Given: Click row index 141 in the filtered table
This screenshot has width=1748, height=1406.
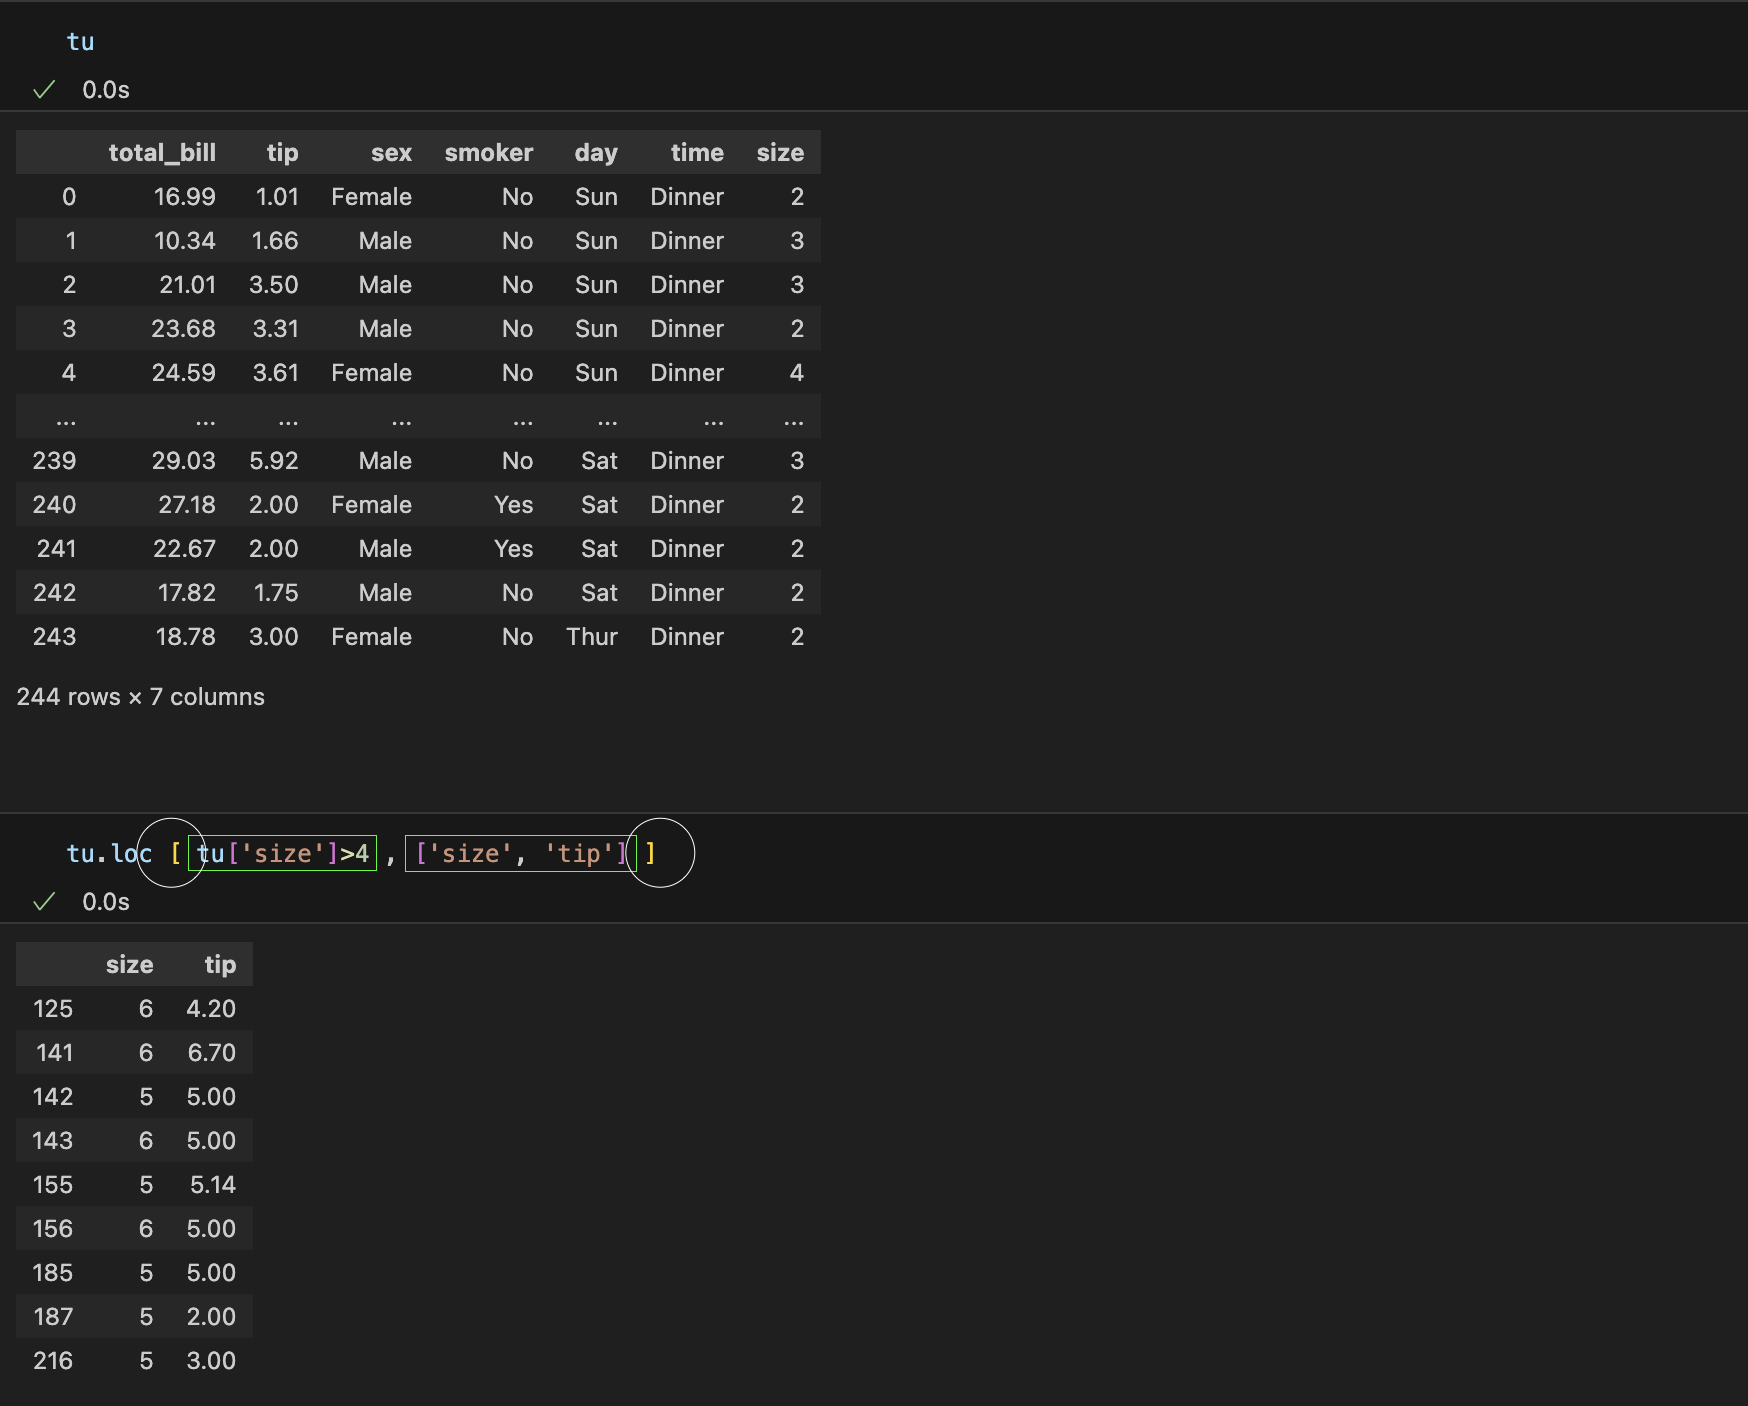Looking at the screenshot, I should pyautogui.click(x=54, y=1053).
